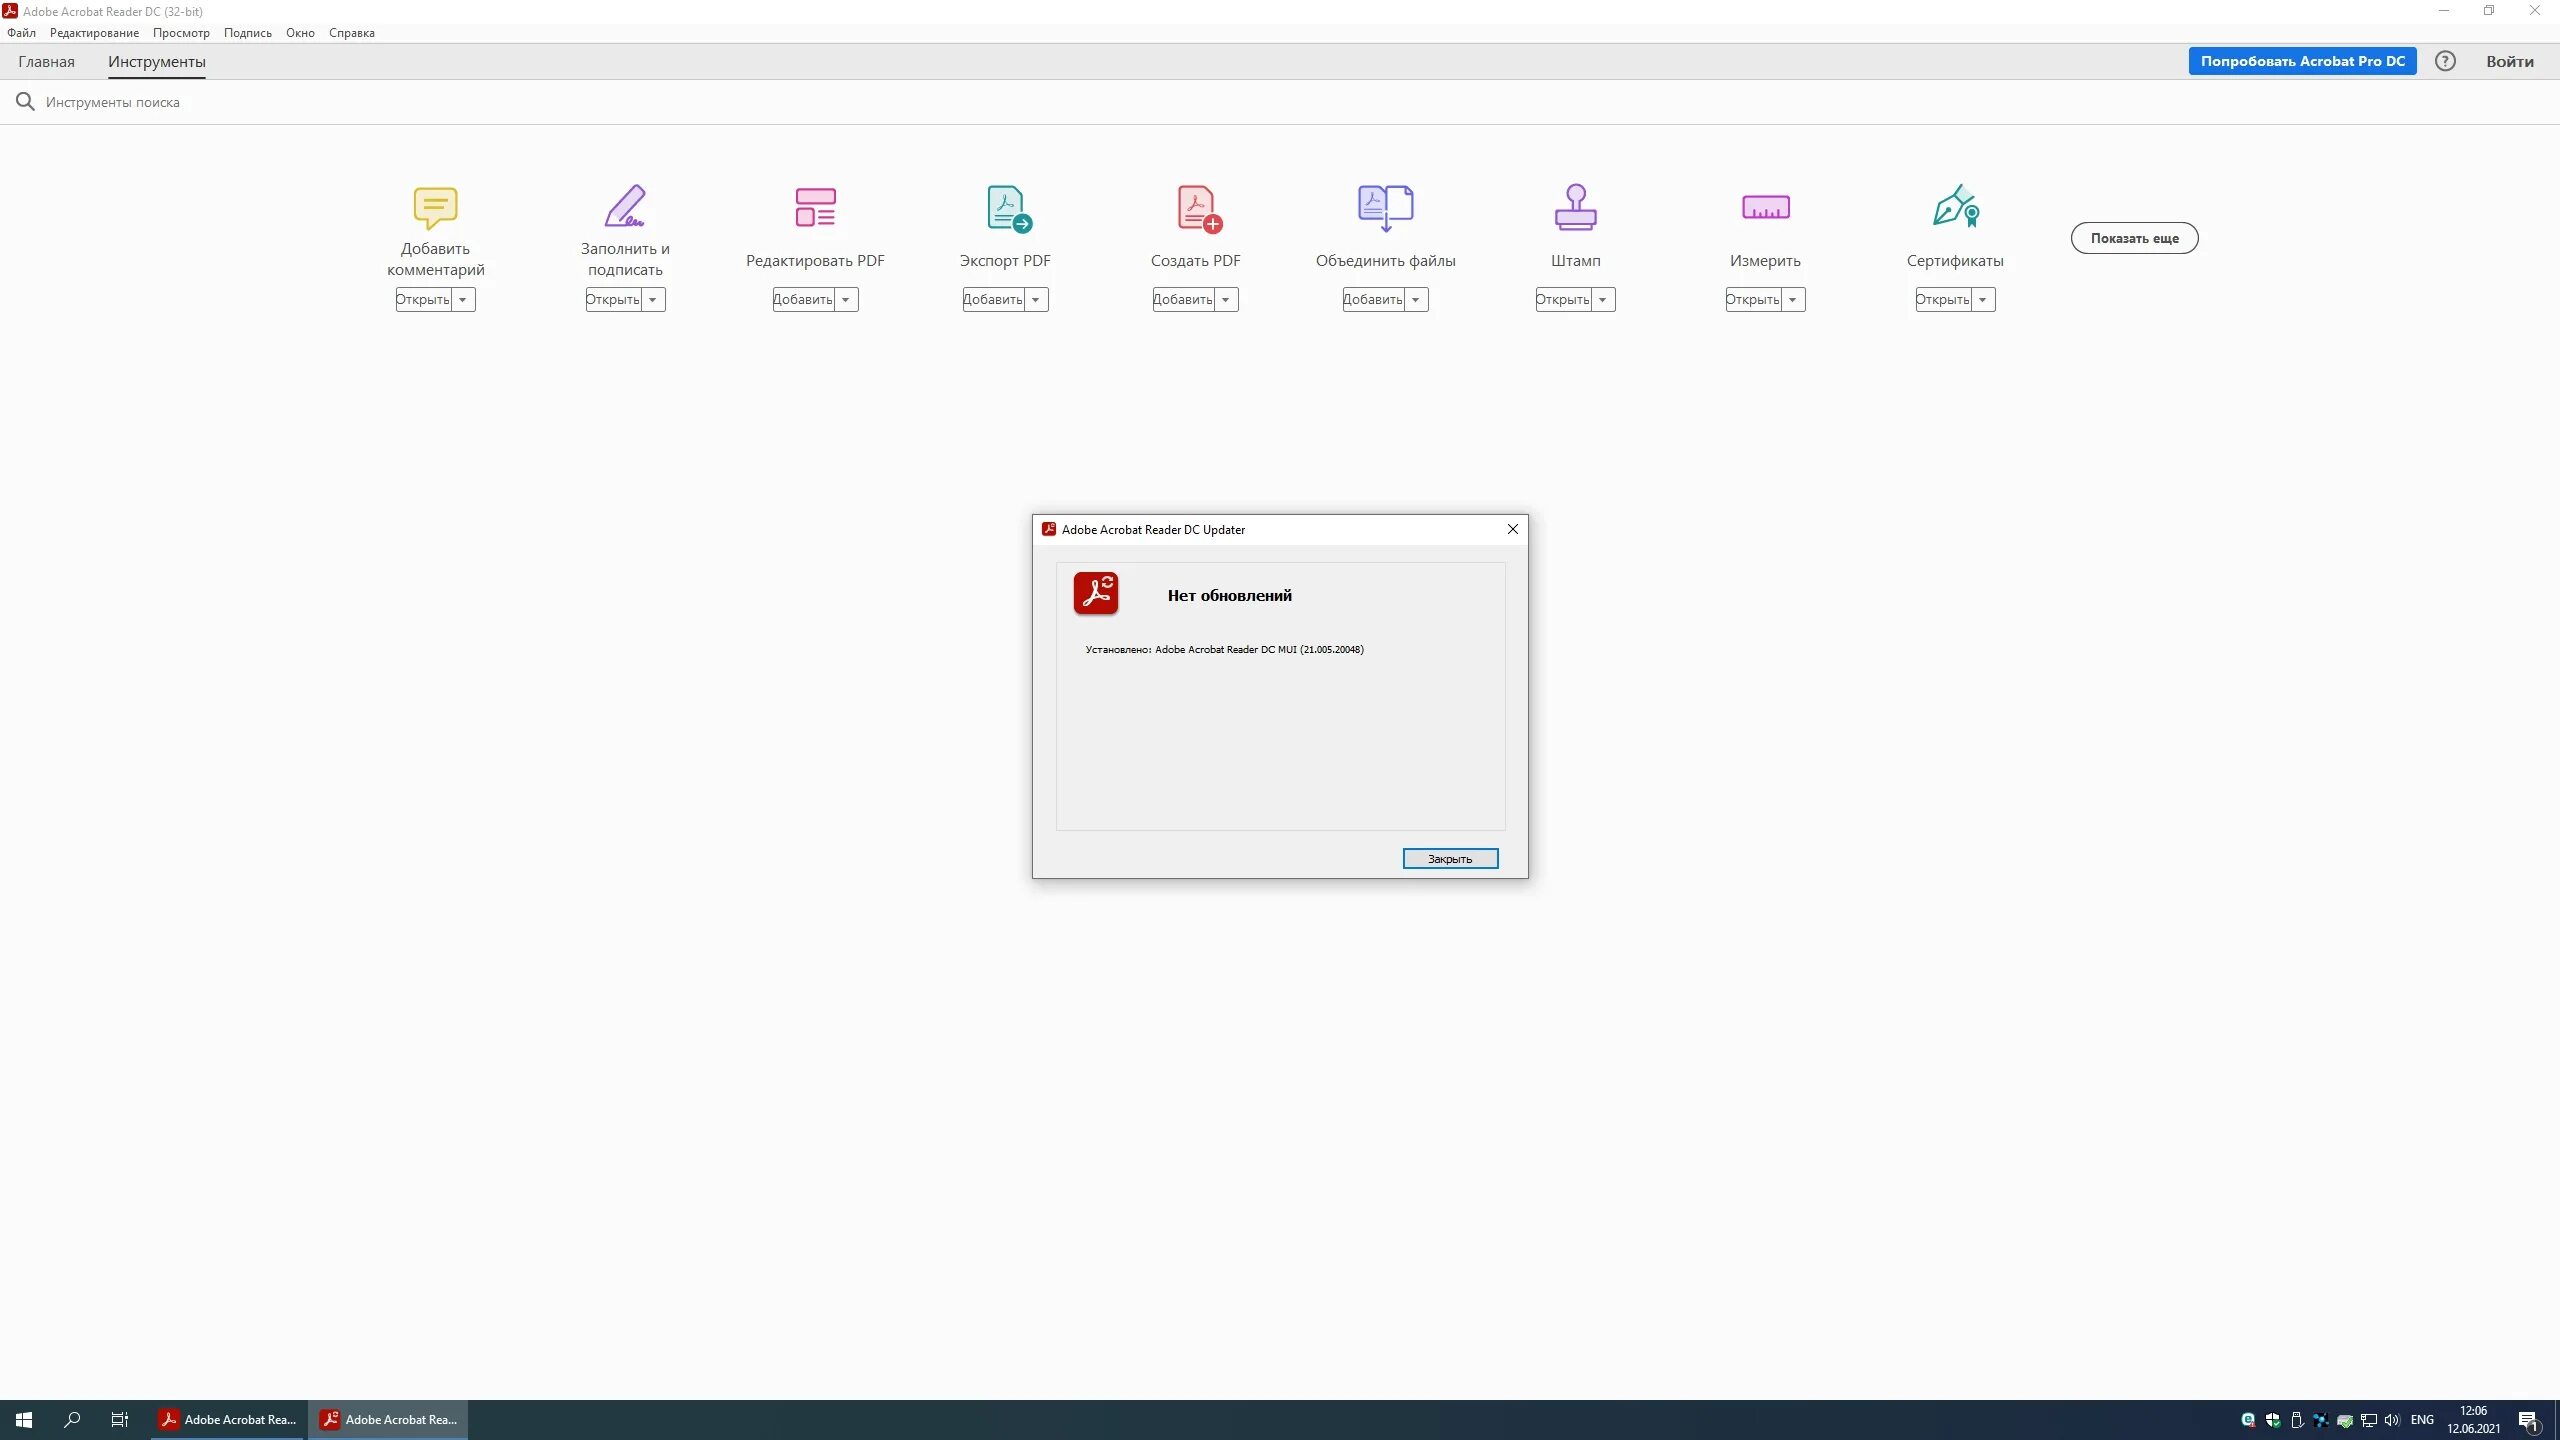Viewport: 2560px width, 1440px height.
Task: Expand dropdown arrow under Сертификаты
Action: [x=1983, y=300]
